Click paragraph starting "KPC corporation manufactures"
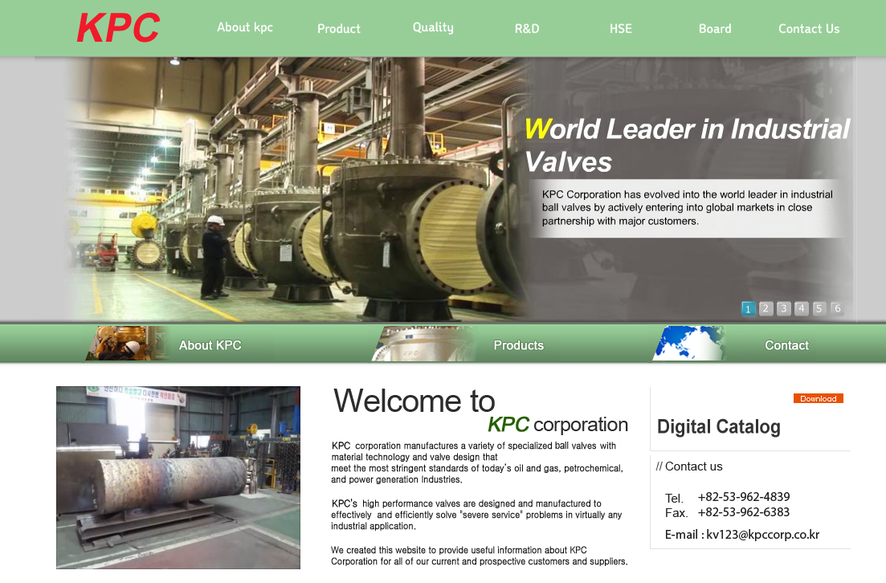Image resolution: width=886 pixels, height=583 pixels. [x=477, y=463]
